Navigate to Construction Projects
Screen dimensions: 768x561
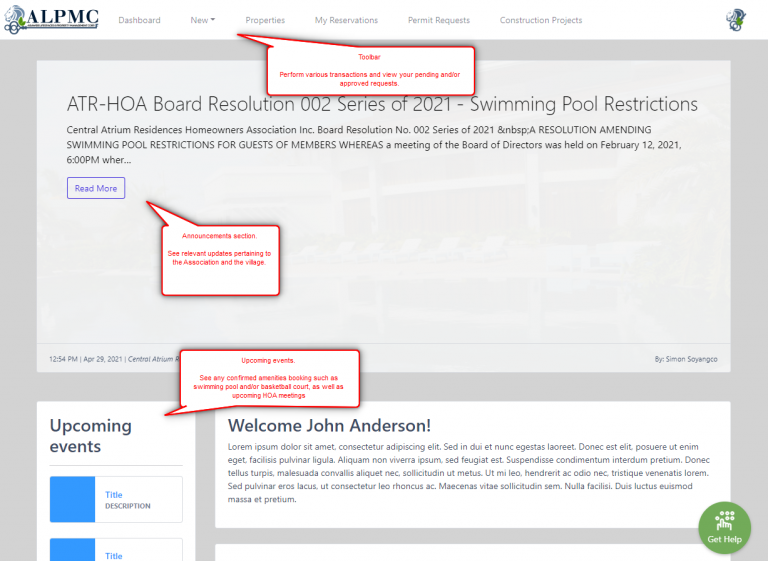(x=540, y=20)
